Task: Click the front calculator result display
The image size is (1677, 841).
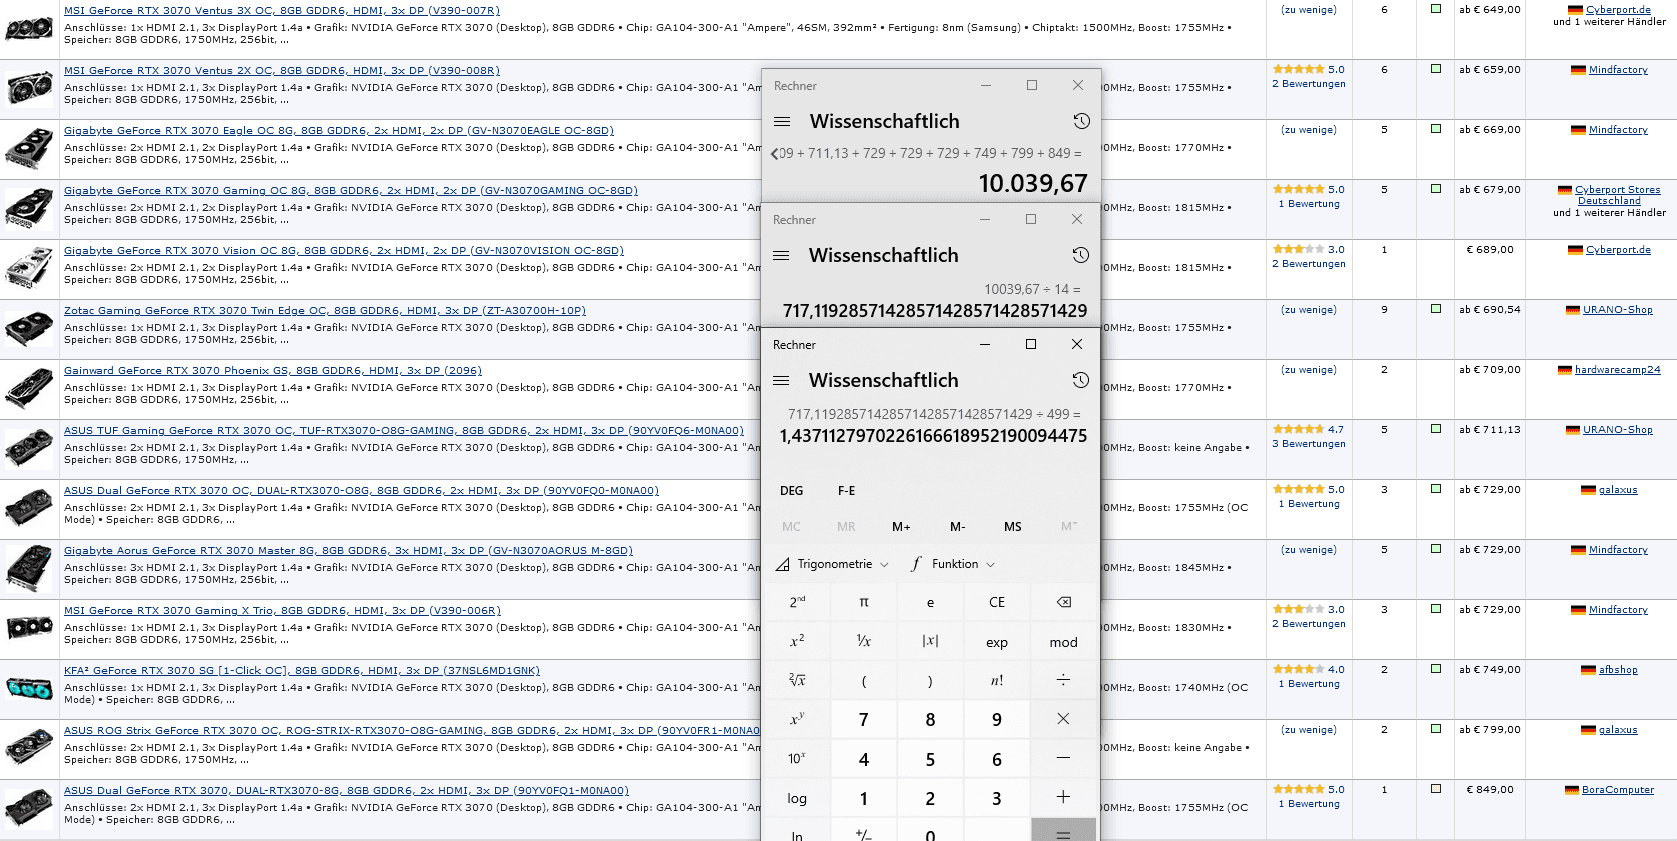Action: 933,436
